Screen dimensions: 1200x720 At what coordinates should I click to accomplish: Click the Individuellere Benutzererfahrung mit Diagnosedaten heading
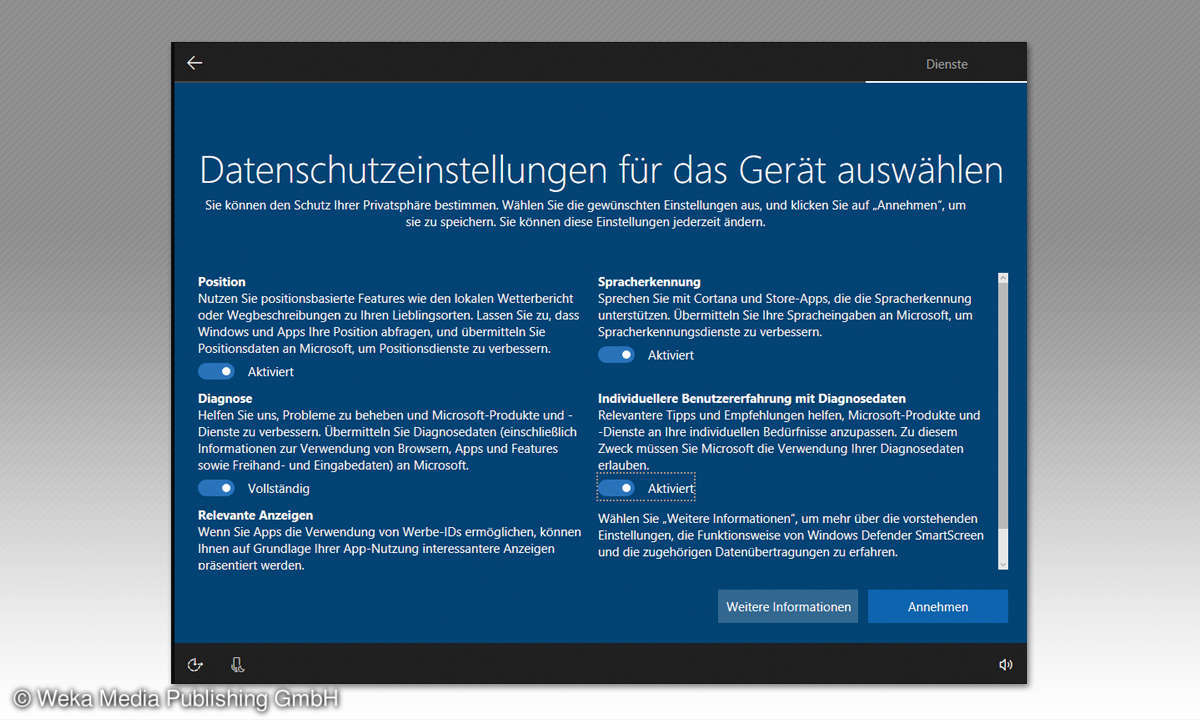752,398
